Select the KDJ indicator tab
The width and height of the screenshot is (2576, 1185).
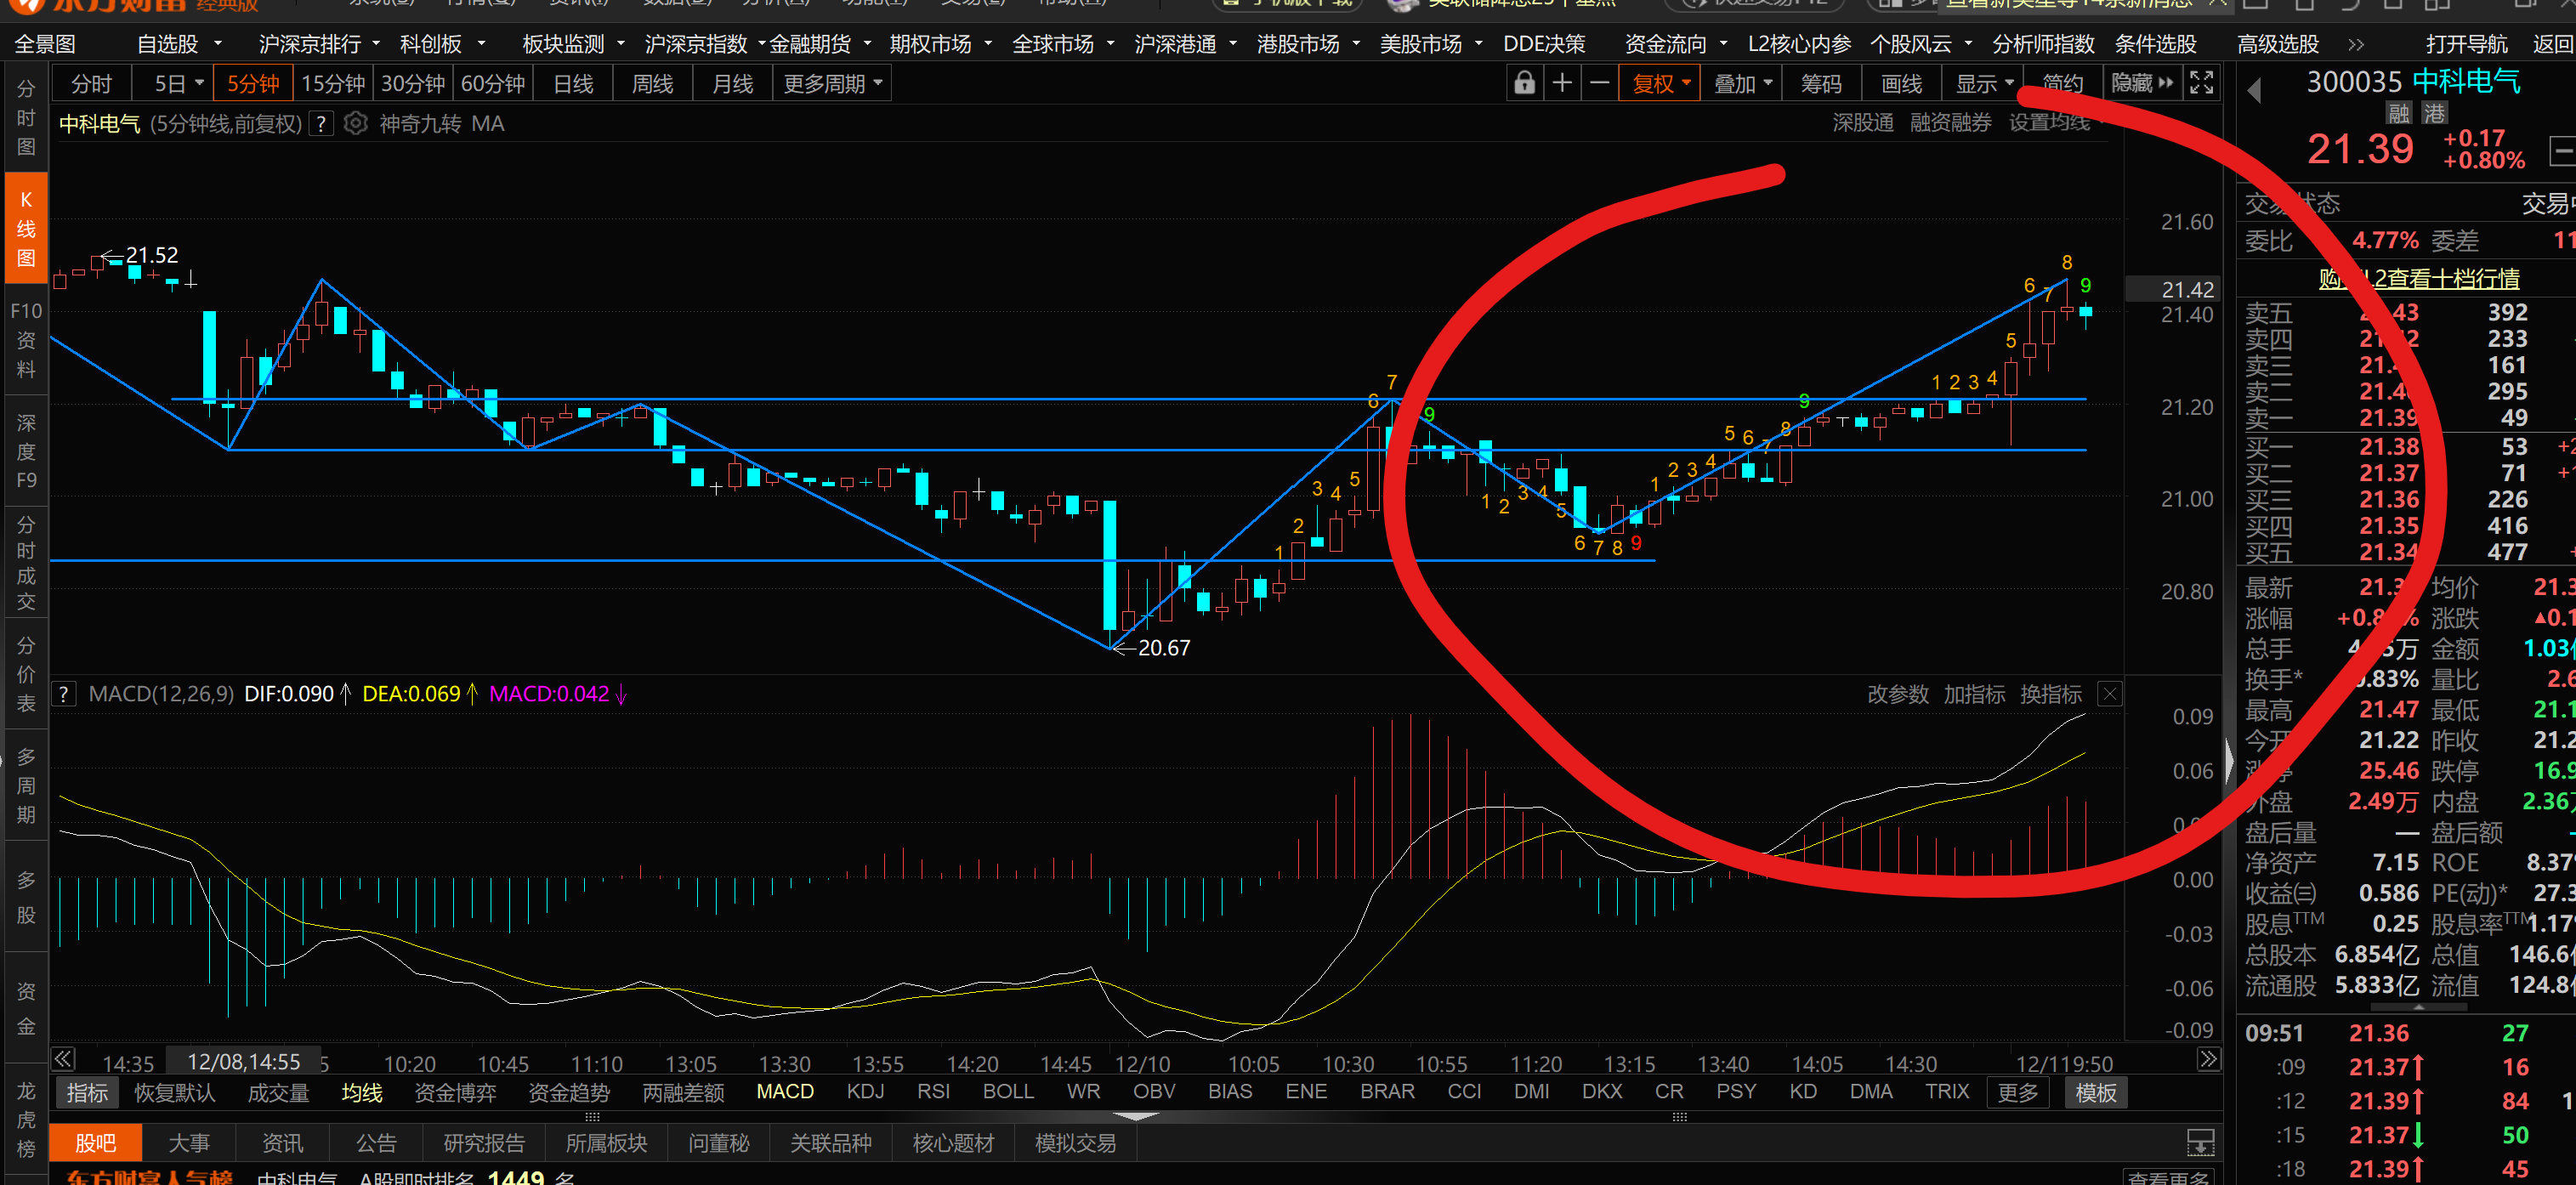865,1091
